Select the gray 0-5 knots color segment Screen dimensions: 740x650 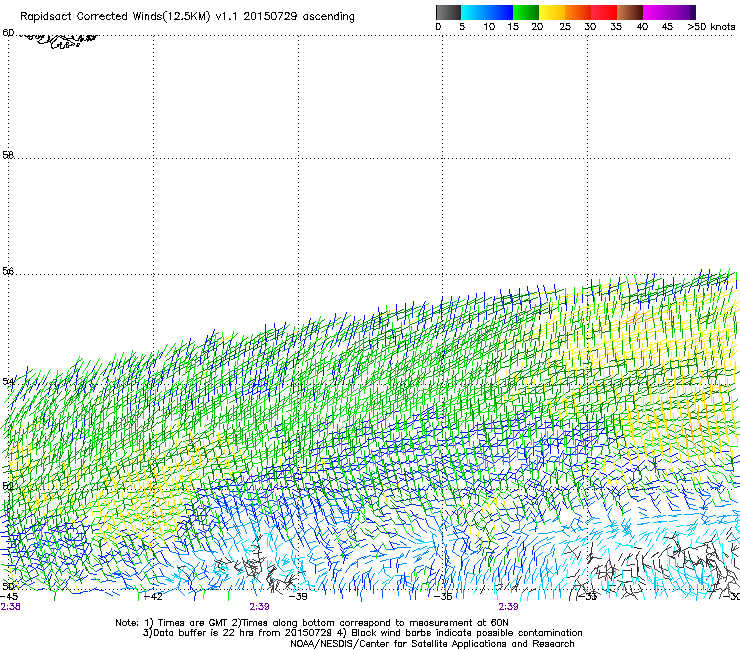pyautogui.click(x=448, y=12)
